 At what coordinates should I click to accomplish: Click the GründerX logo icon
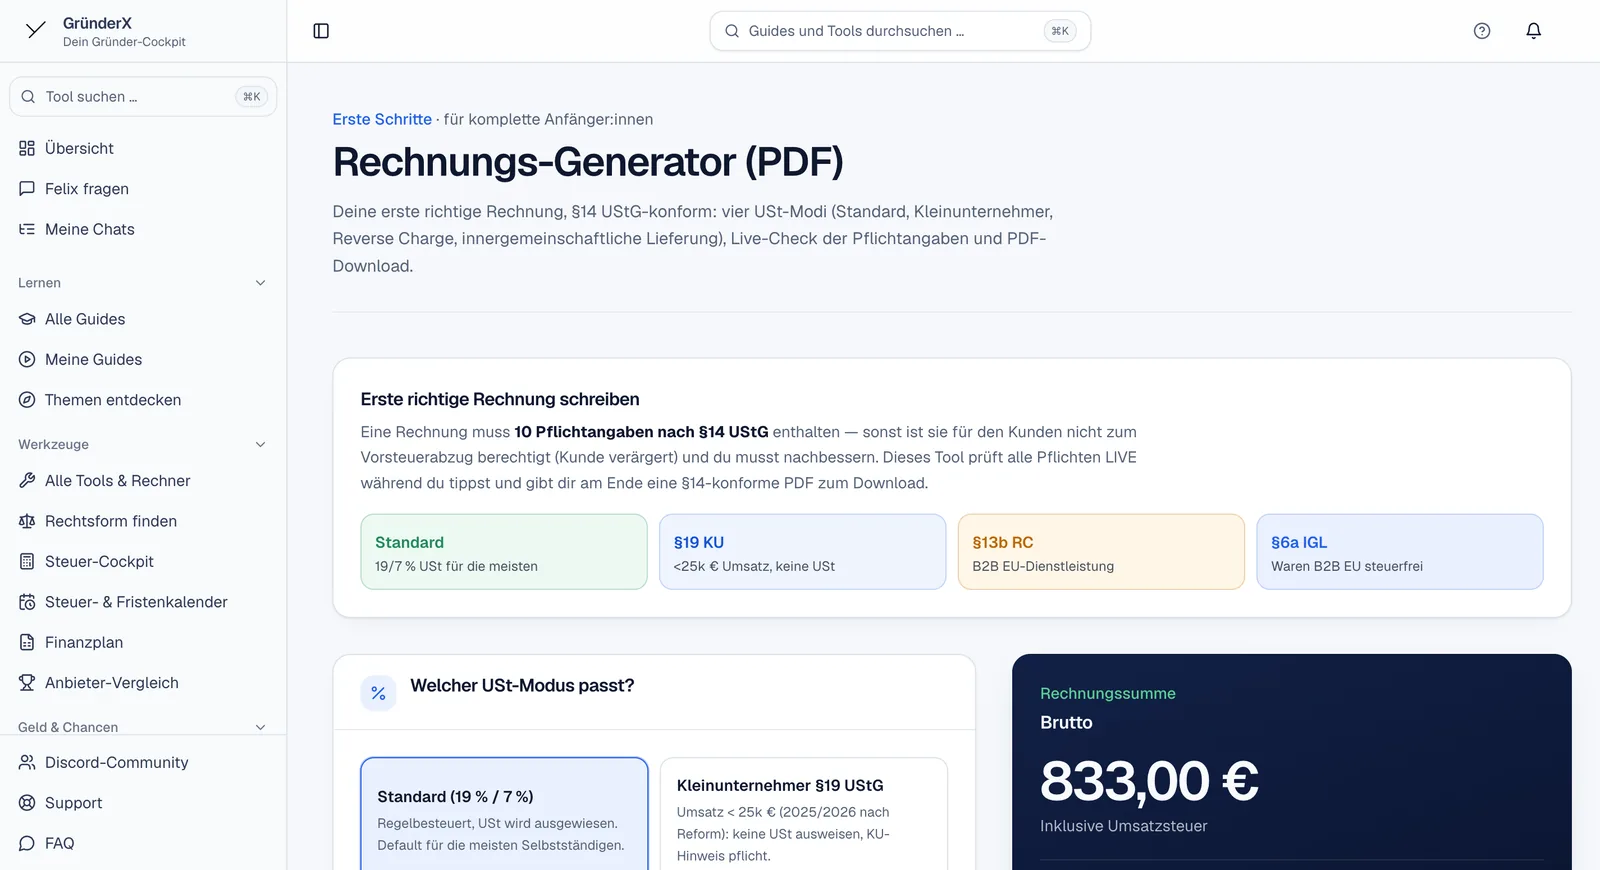tap(36, 30)
